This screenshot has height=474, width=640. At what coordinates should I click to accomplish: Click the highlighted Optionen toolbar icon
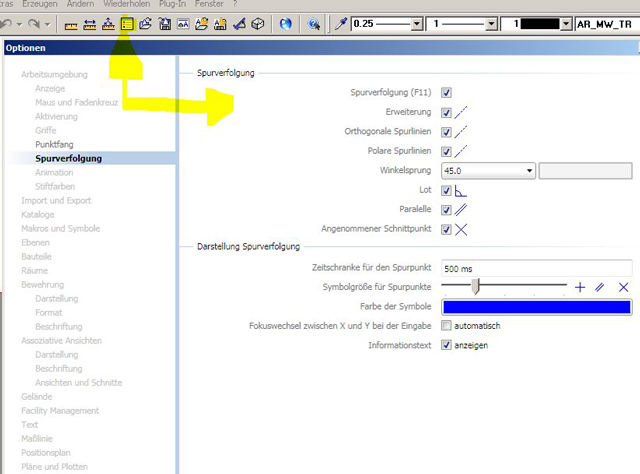coord(128,23)
